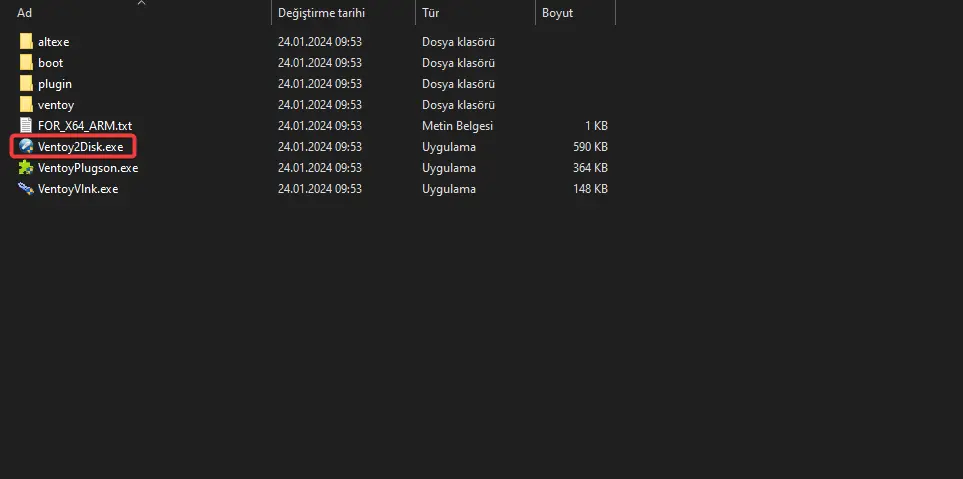This screenshot has height=479, width=963.
Task: Select the altexe folder icon
Action: [x=26, y=42]
